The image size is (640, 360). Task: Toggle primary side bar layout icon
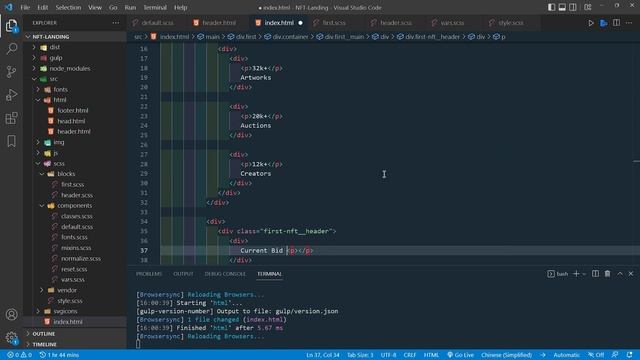point(551,7)
